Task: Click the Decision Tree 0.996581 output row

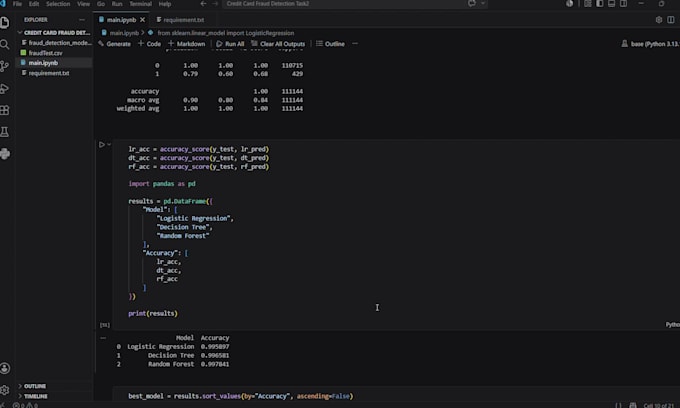Action: (173, 355)
